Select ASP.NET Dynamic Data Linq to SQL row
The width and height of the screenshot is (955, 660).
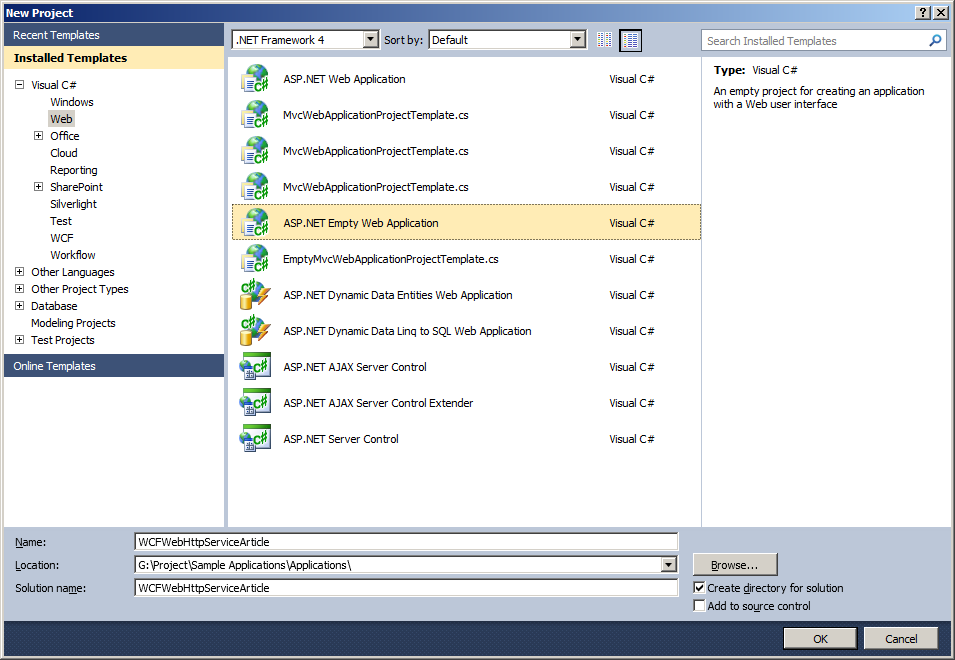pyautogui.click(x=467, y=331)
